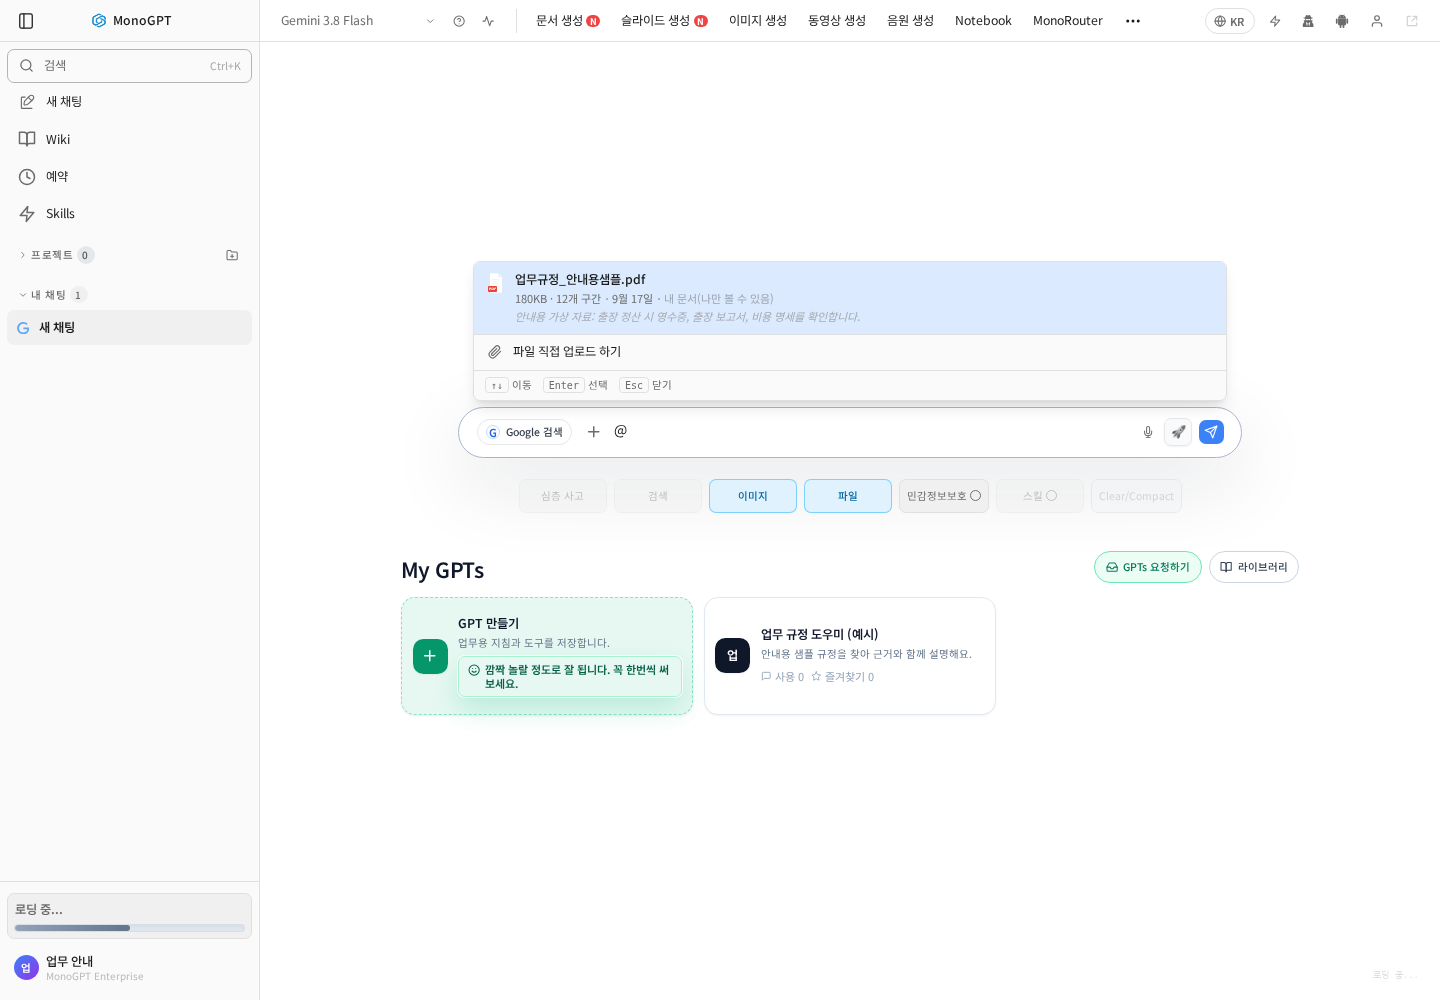The width and height of the screenshot is (1440, 1000).
Task: Open Skills in the sidebar
Action: [x=129, y=214]
